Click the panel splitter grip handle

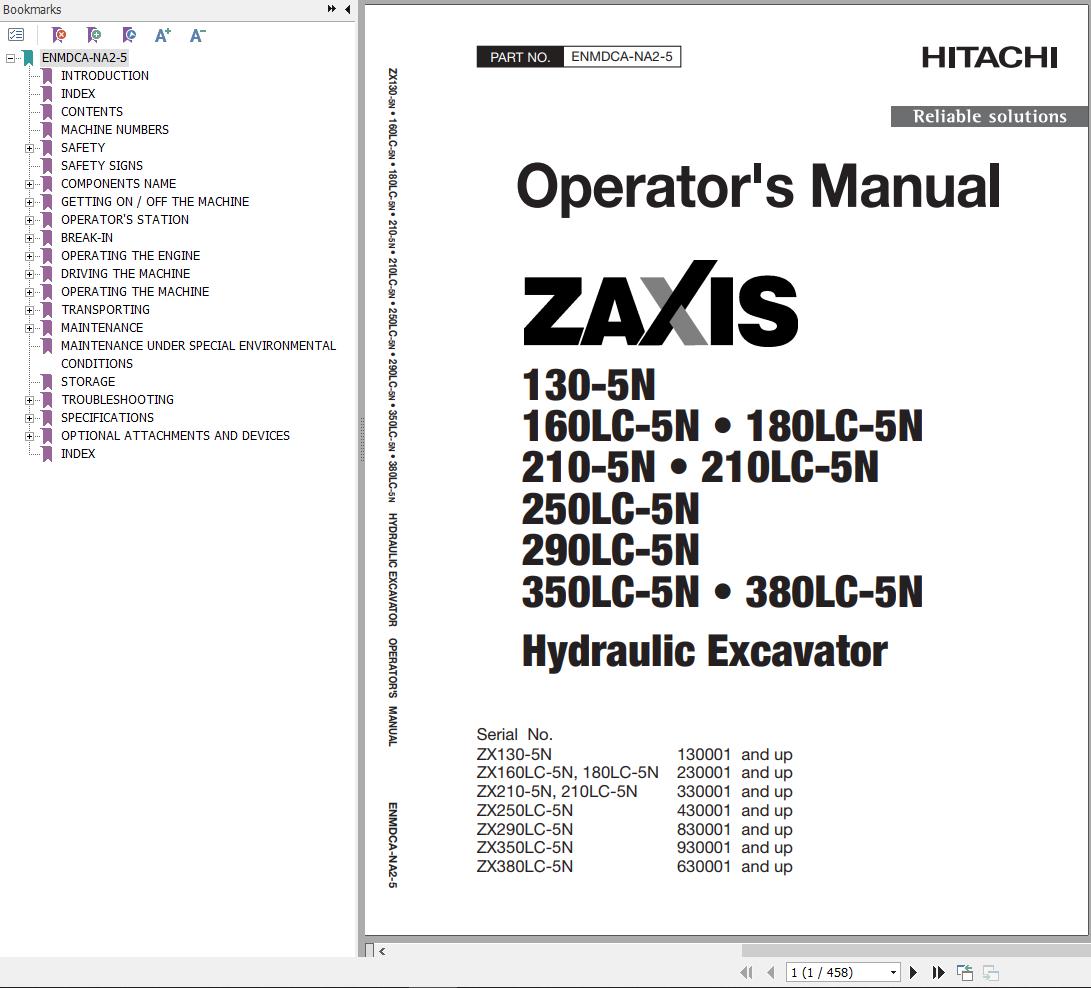[x=362, y=439]
